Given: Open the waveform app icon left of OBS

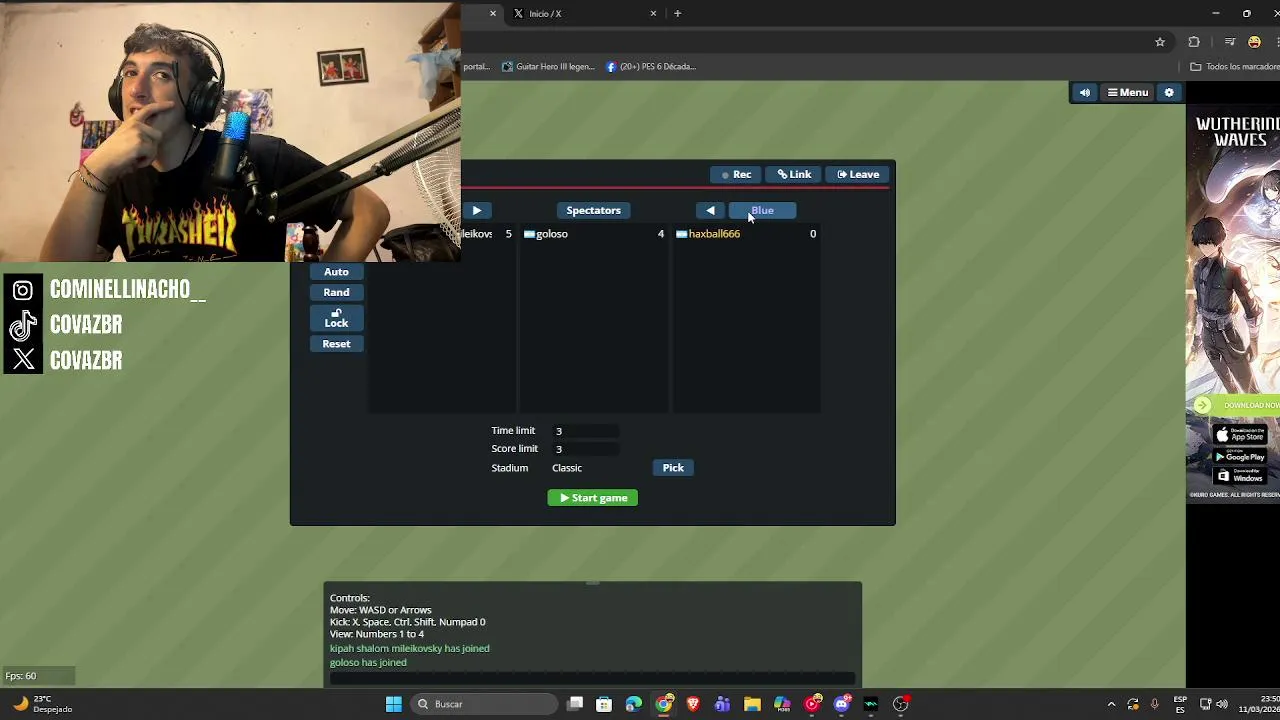Looking at the screenshot, I should click(x=871, y=704).
